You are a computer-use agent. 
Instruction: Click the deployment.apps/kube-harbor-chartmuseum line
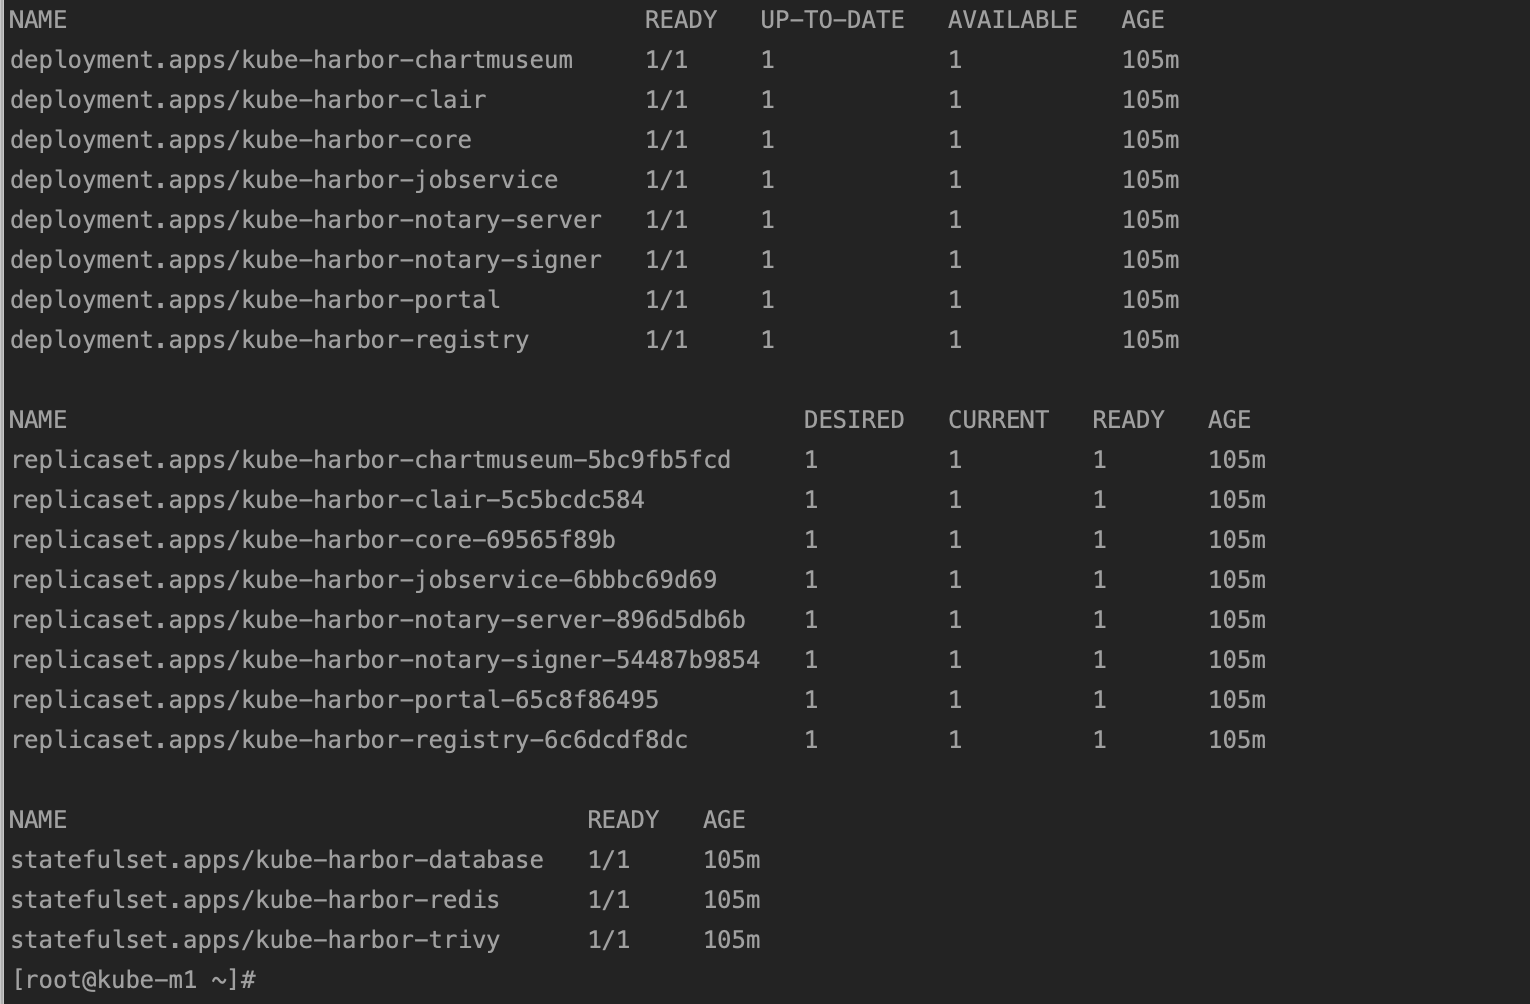click(291, 60)
